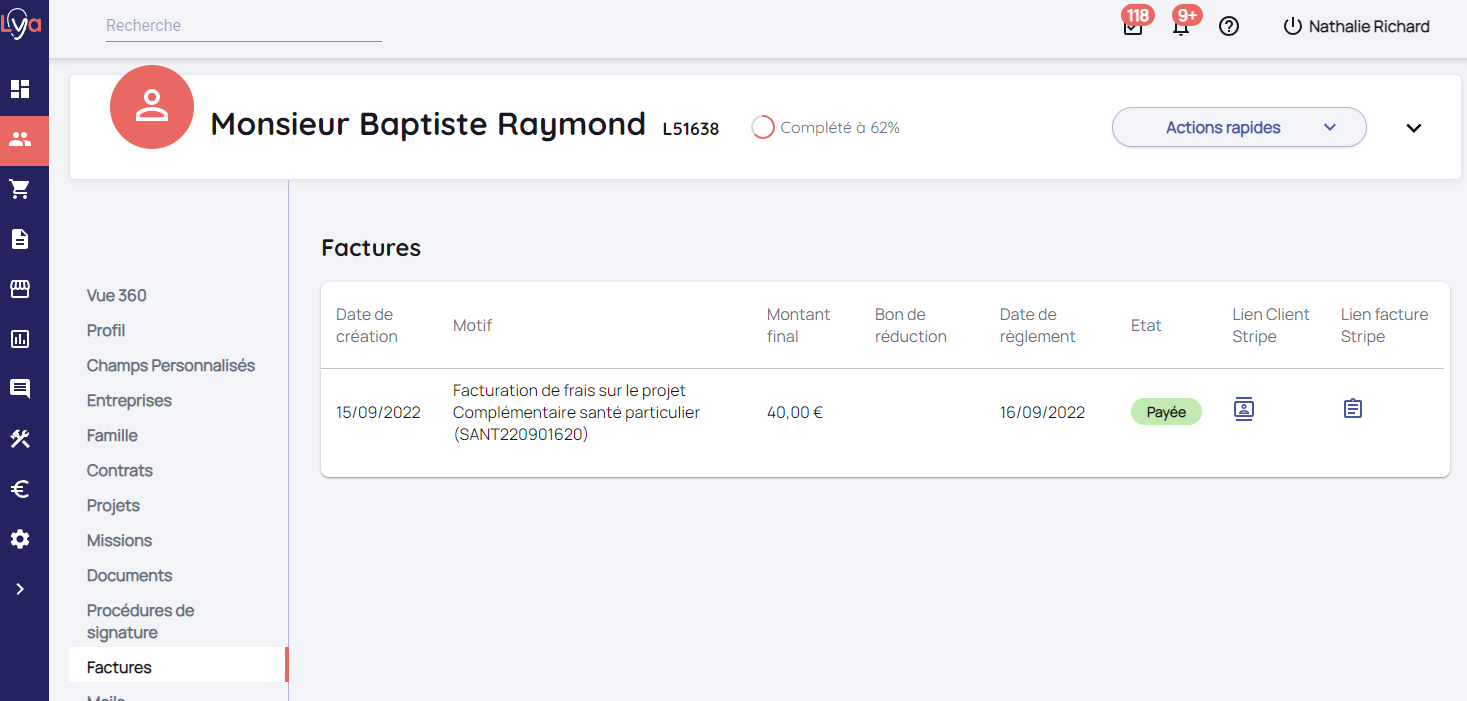Click the tasks icon with 118 badge
This screenshot has height=701, width=1467.
coord(1133,27)
